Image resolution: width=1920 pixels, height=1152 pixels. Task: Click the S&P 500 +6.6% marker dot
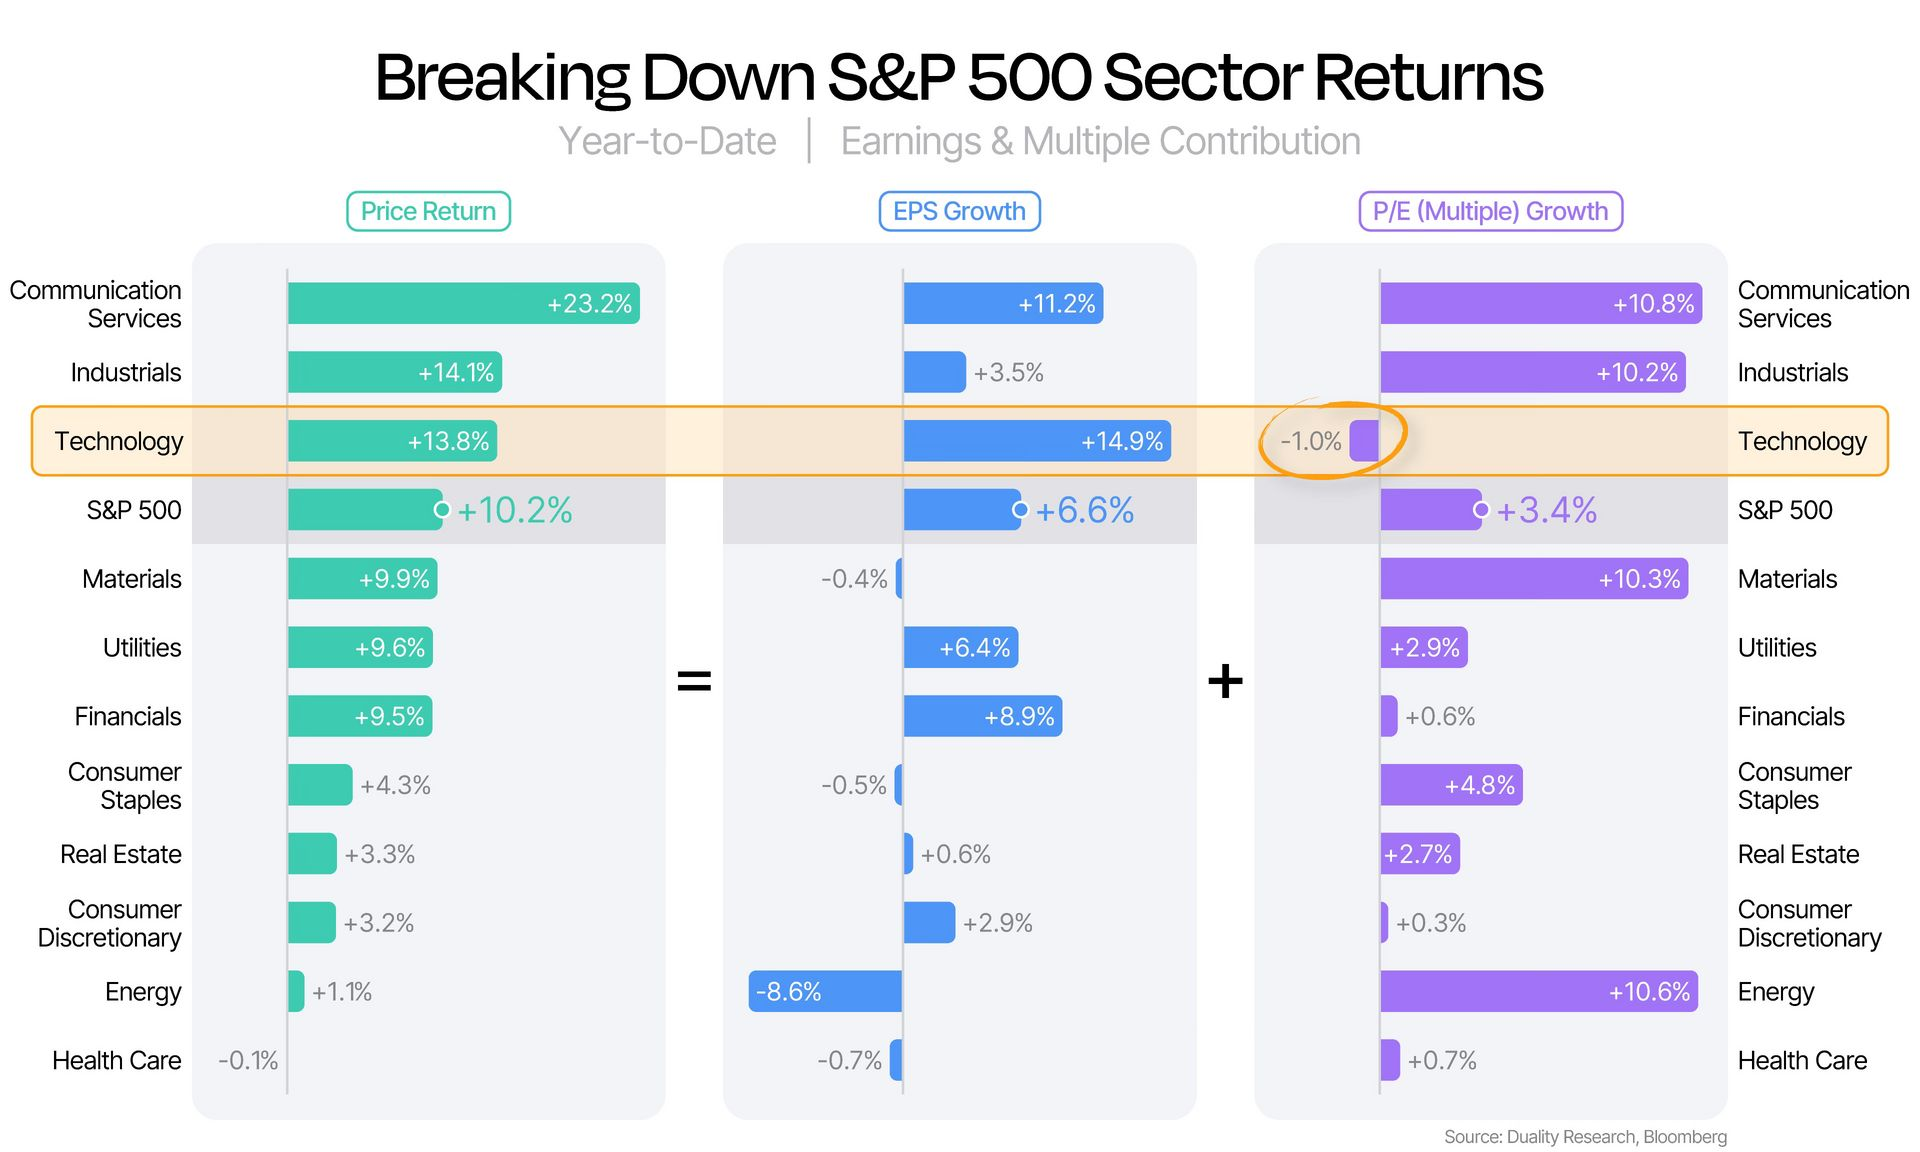pyautogui.click(x=1020, y=510)
